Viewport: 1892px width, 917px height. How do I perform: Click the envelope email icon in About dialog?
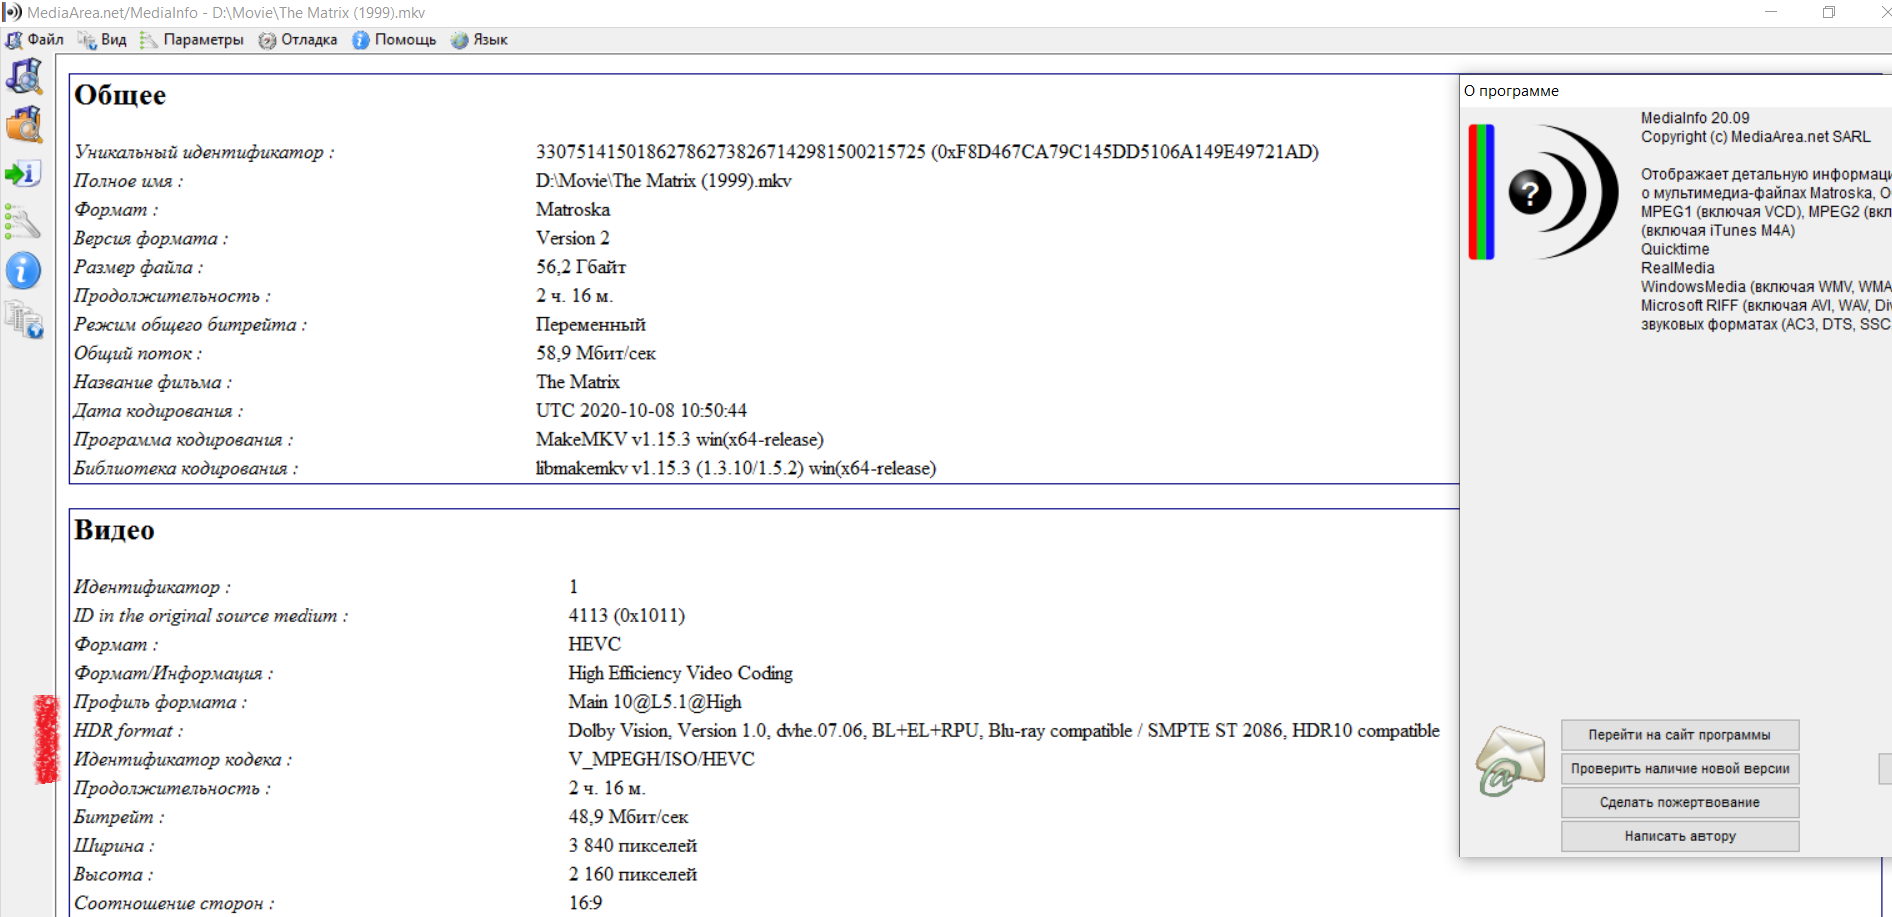tap(1510, 762)
